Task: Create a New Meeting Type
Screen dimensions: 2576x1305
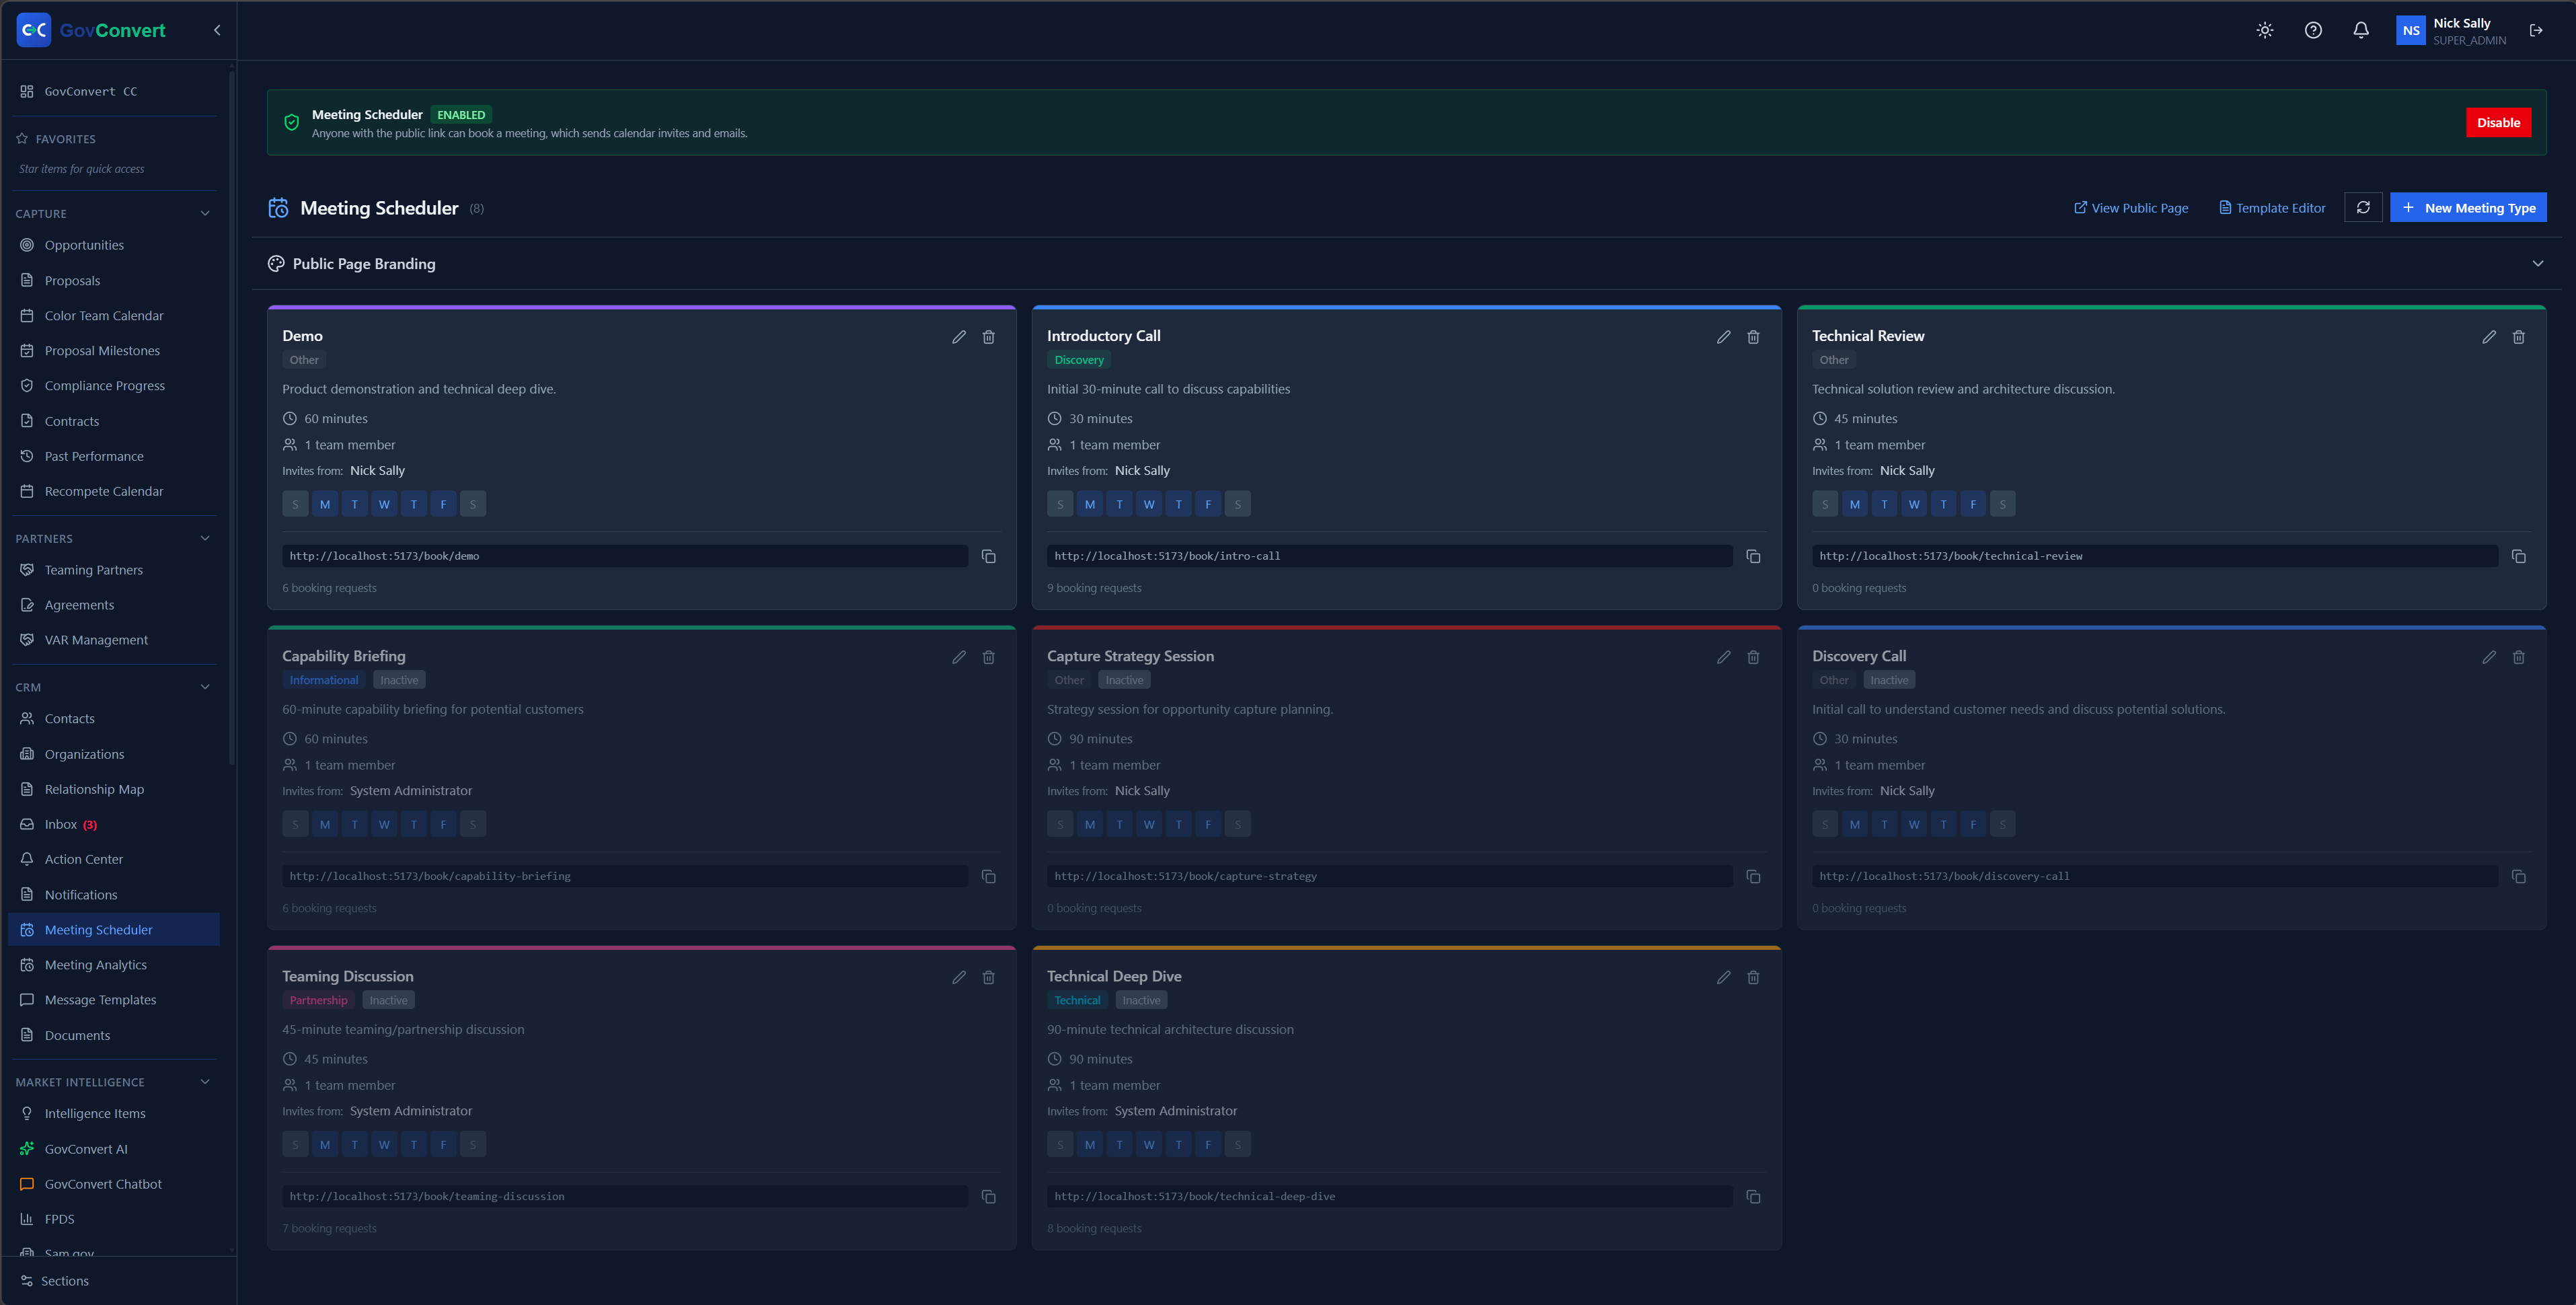Action: (2468, 207)
